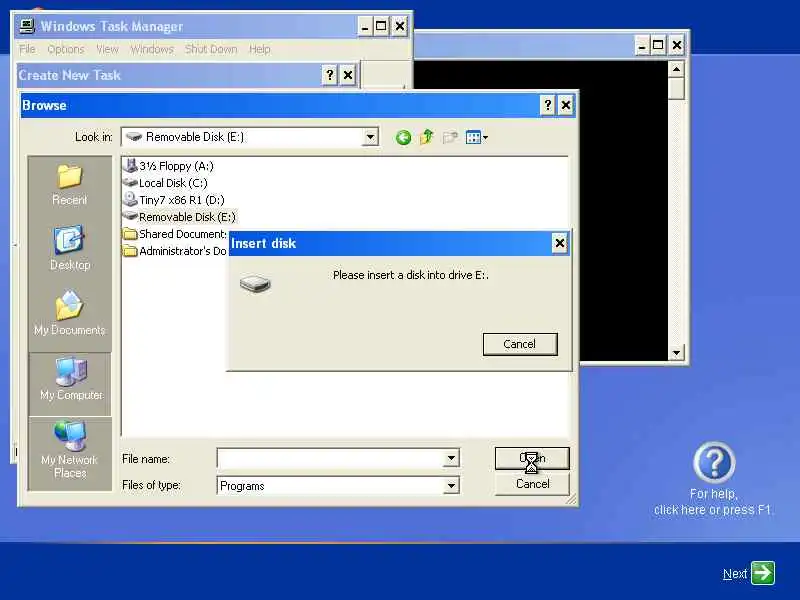This screenshot has width=800, height=600.
Task: Click the Programs file type combo box
Action: 338,486
